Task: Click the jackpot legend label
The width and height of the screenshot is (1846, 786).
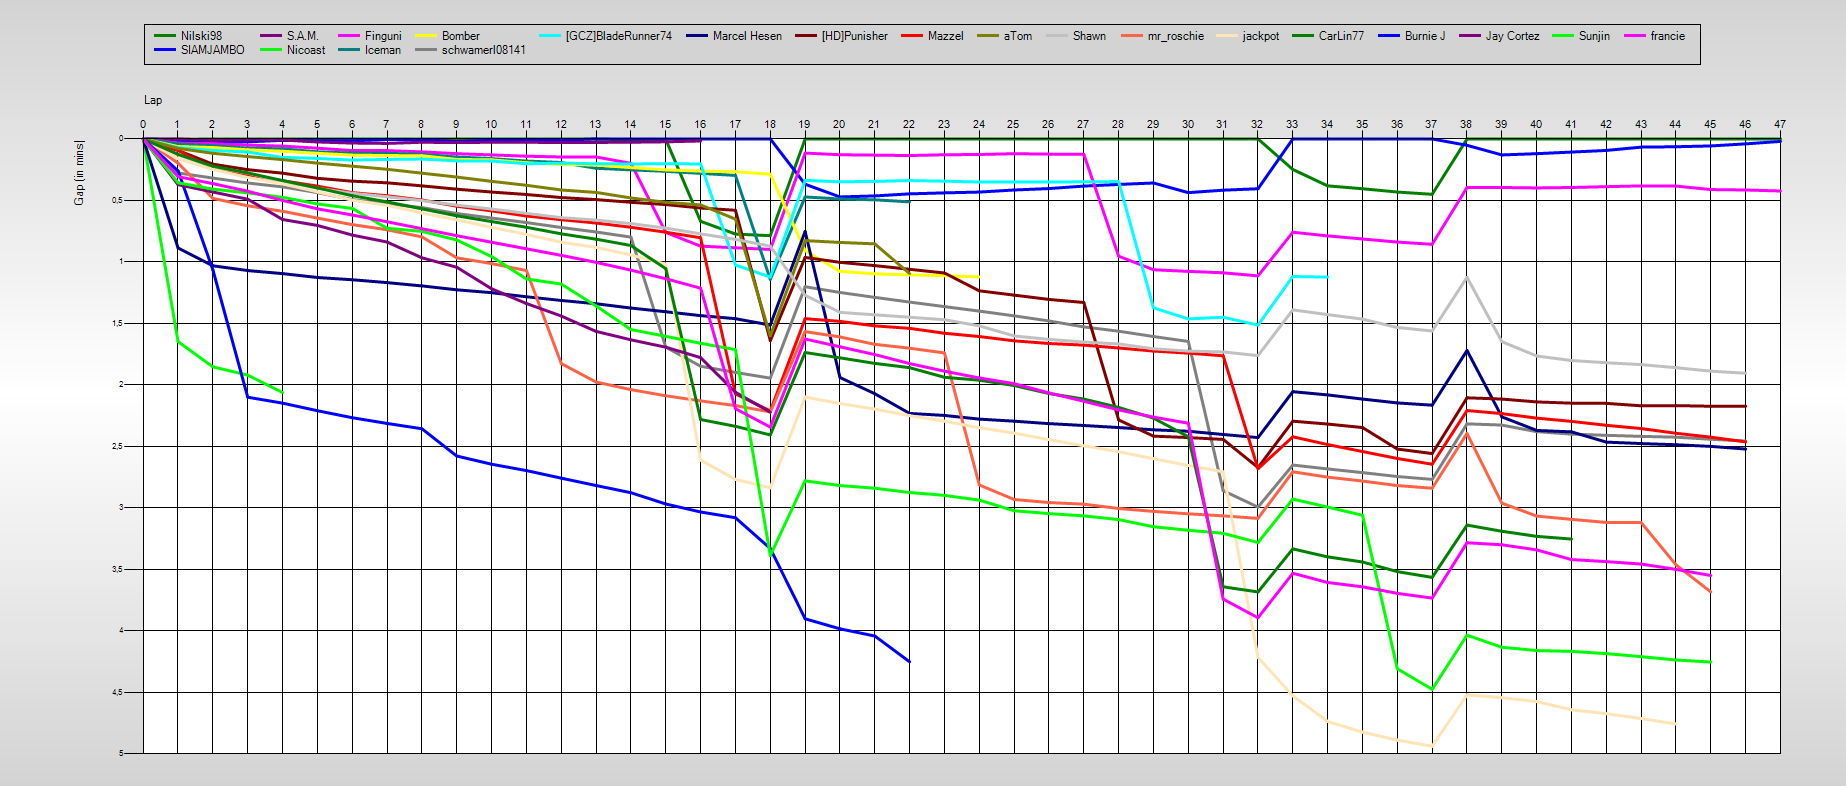Action: (x=1260, y=36)
